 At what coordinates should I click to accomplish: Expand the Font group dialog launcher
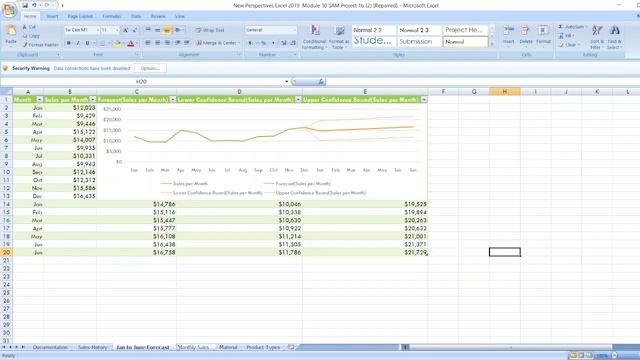point(137,55)
